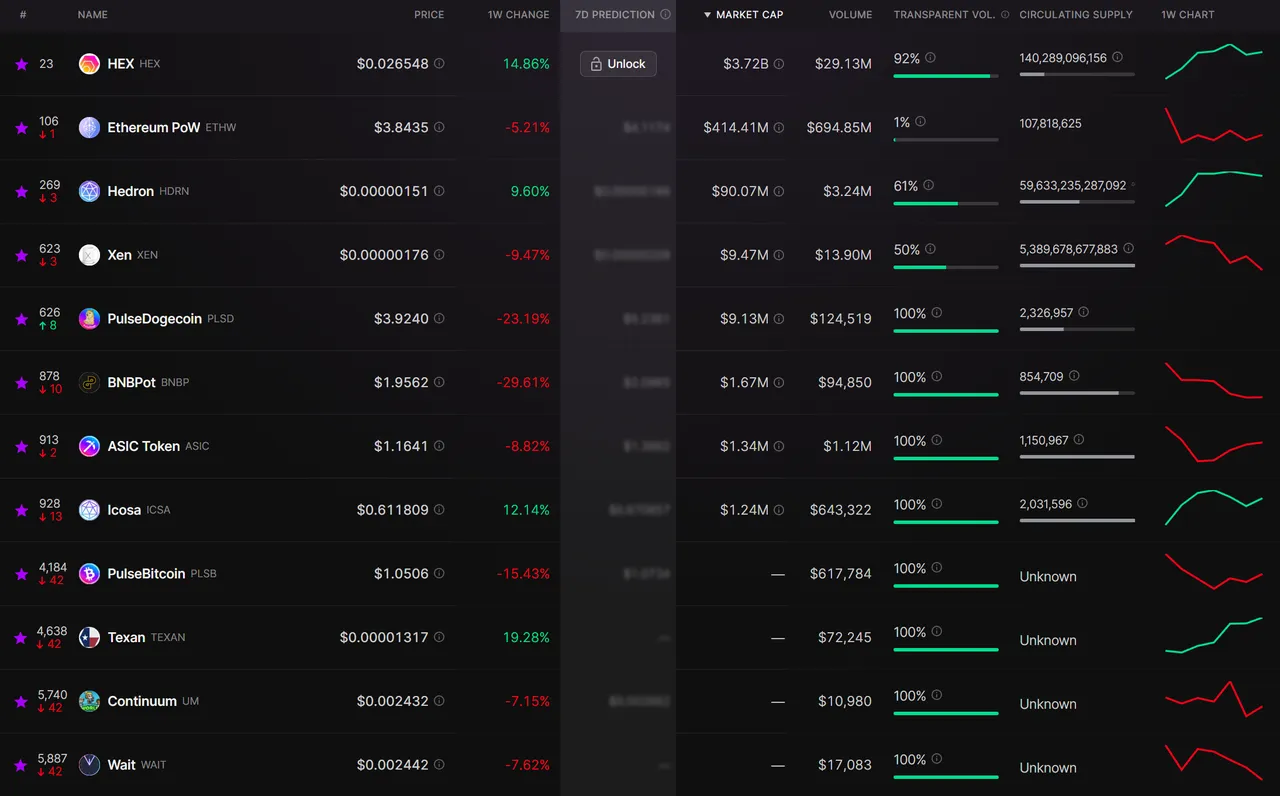The image size is (1280, 796).
Task: Sort table by rank # column
Action: tap(22, 15)
